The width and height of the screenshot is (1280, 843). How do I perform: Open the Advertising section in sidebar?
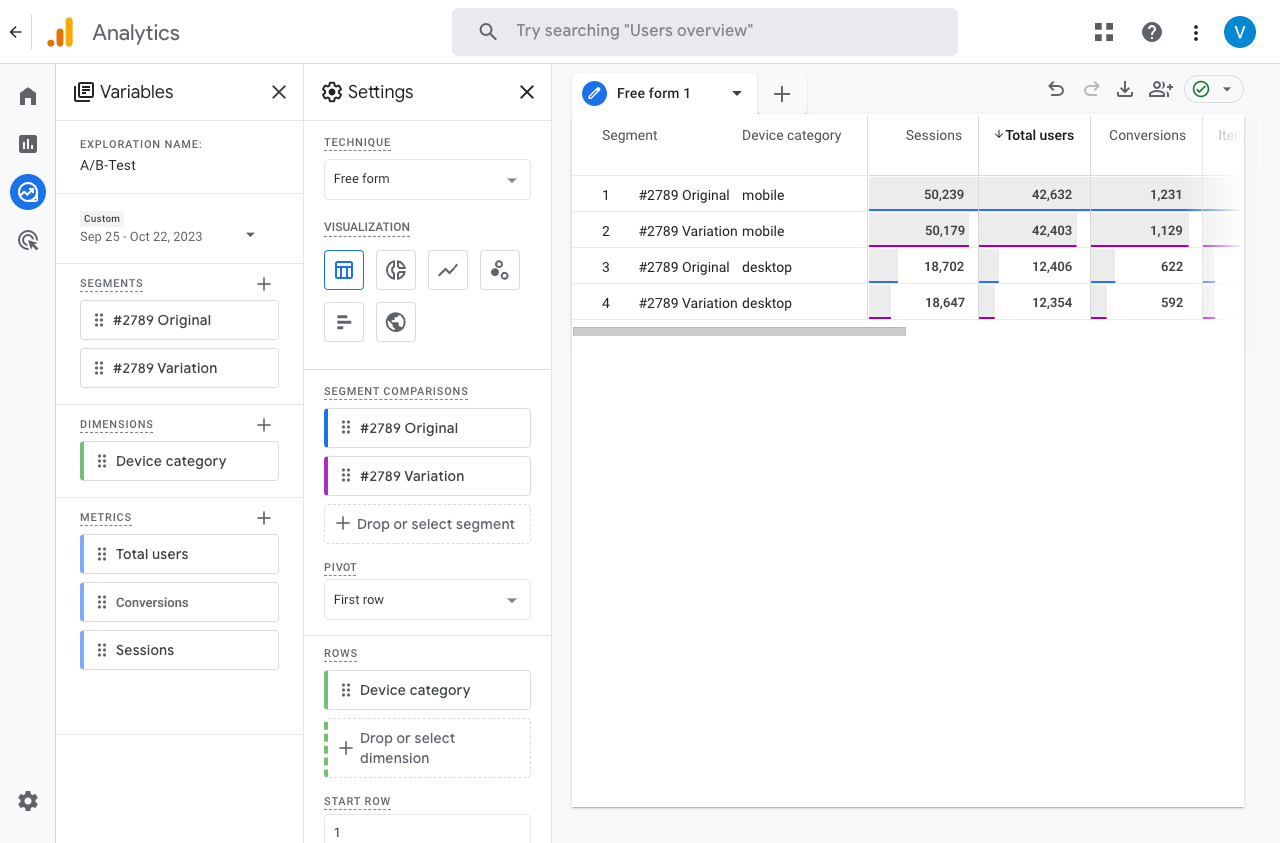pos(28,240)
